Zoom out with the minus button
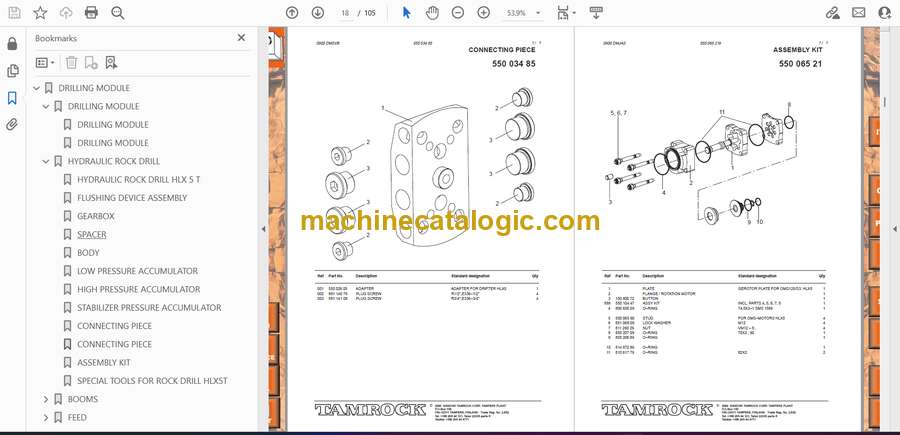Viewport: 900px width, 435px height. [x=457, y=13]
